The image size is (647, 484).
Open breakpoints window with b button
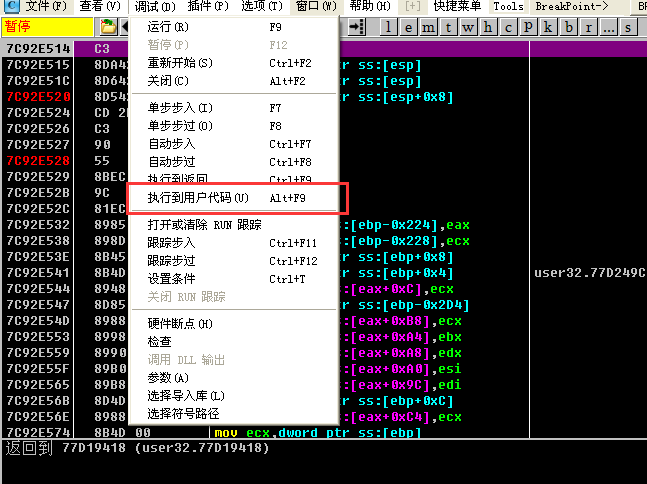coord(569,27)
